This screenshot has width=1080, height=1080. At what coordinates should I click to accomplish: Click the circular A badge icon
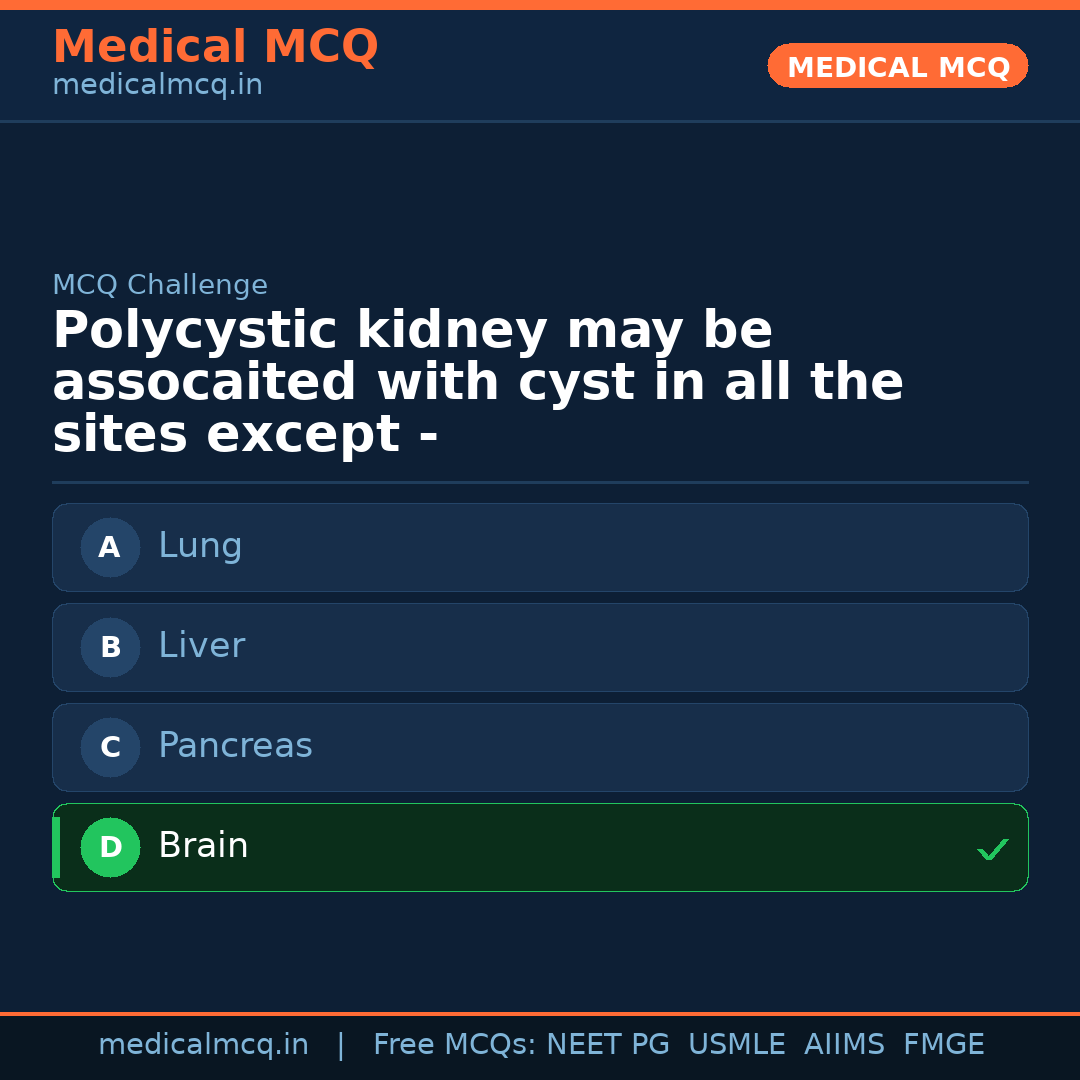click(x=110, y=547)
